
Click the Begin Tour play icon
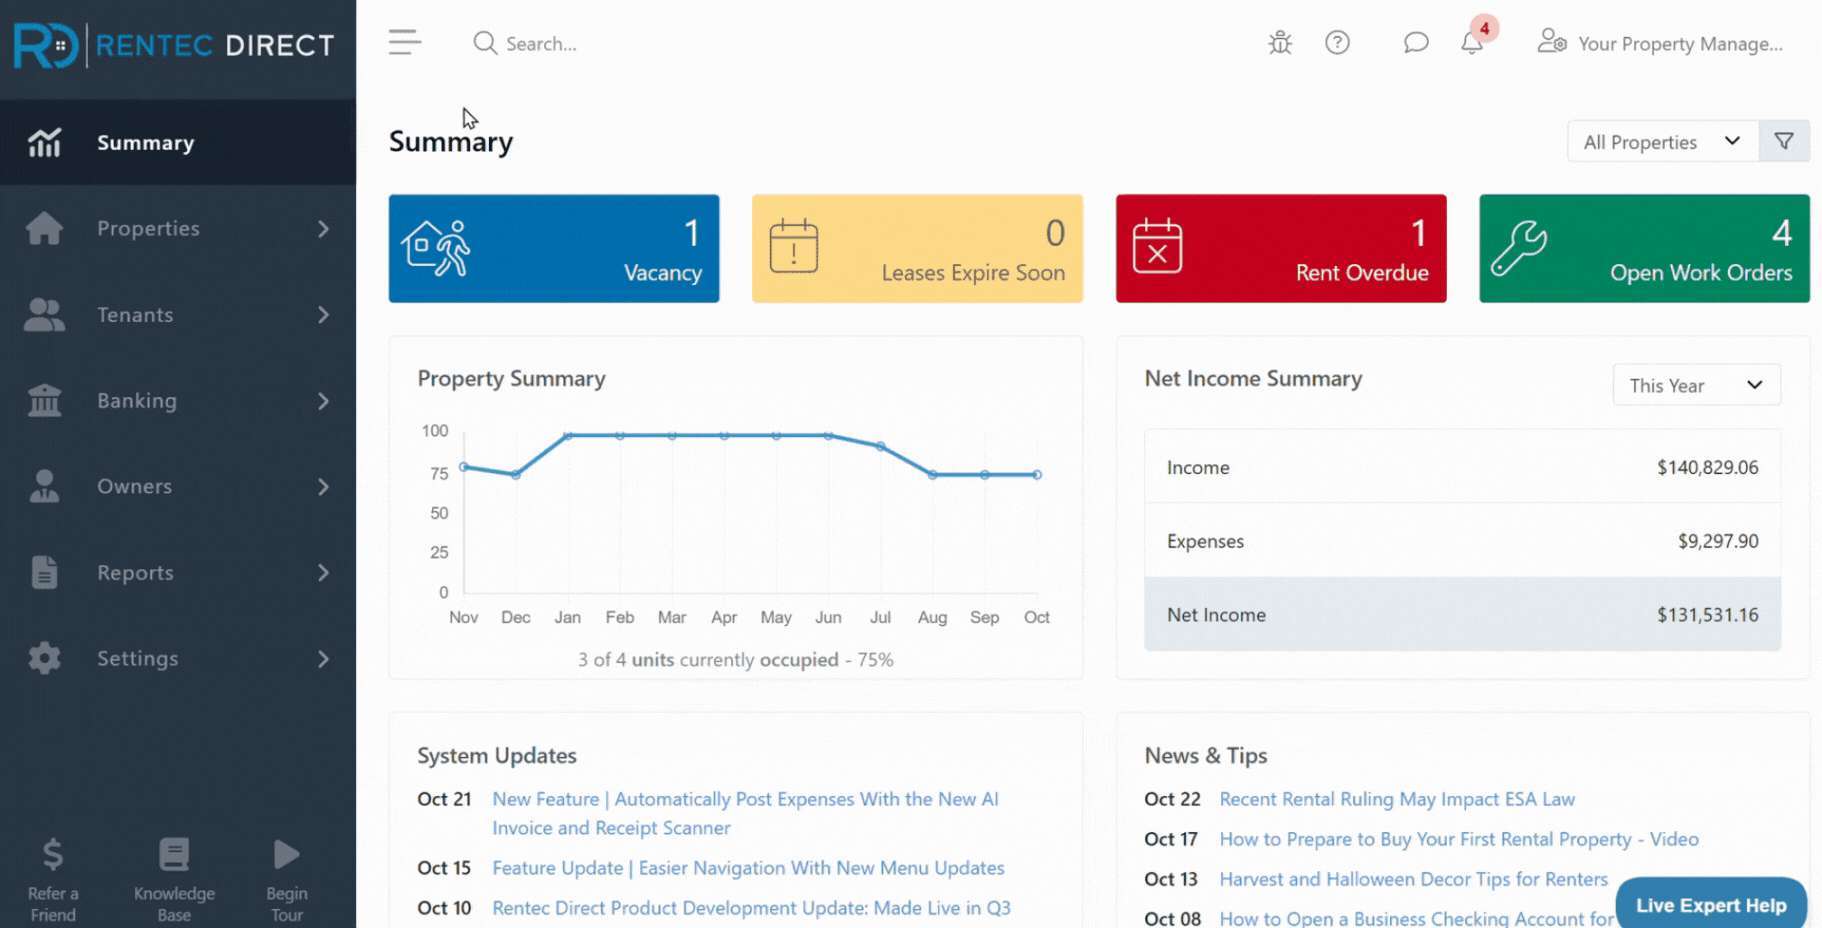pyautogui.click(x=286, y=854)
